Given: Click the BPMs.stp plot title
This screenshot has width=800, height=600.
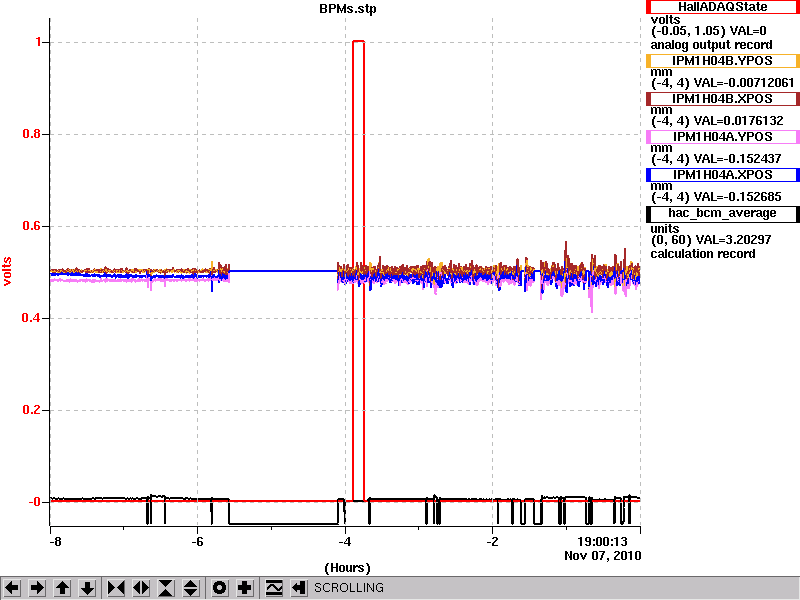Looking at the screenshot, I should tap(347, 9).
